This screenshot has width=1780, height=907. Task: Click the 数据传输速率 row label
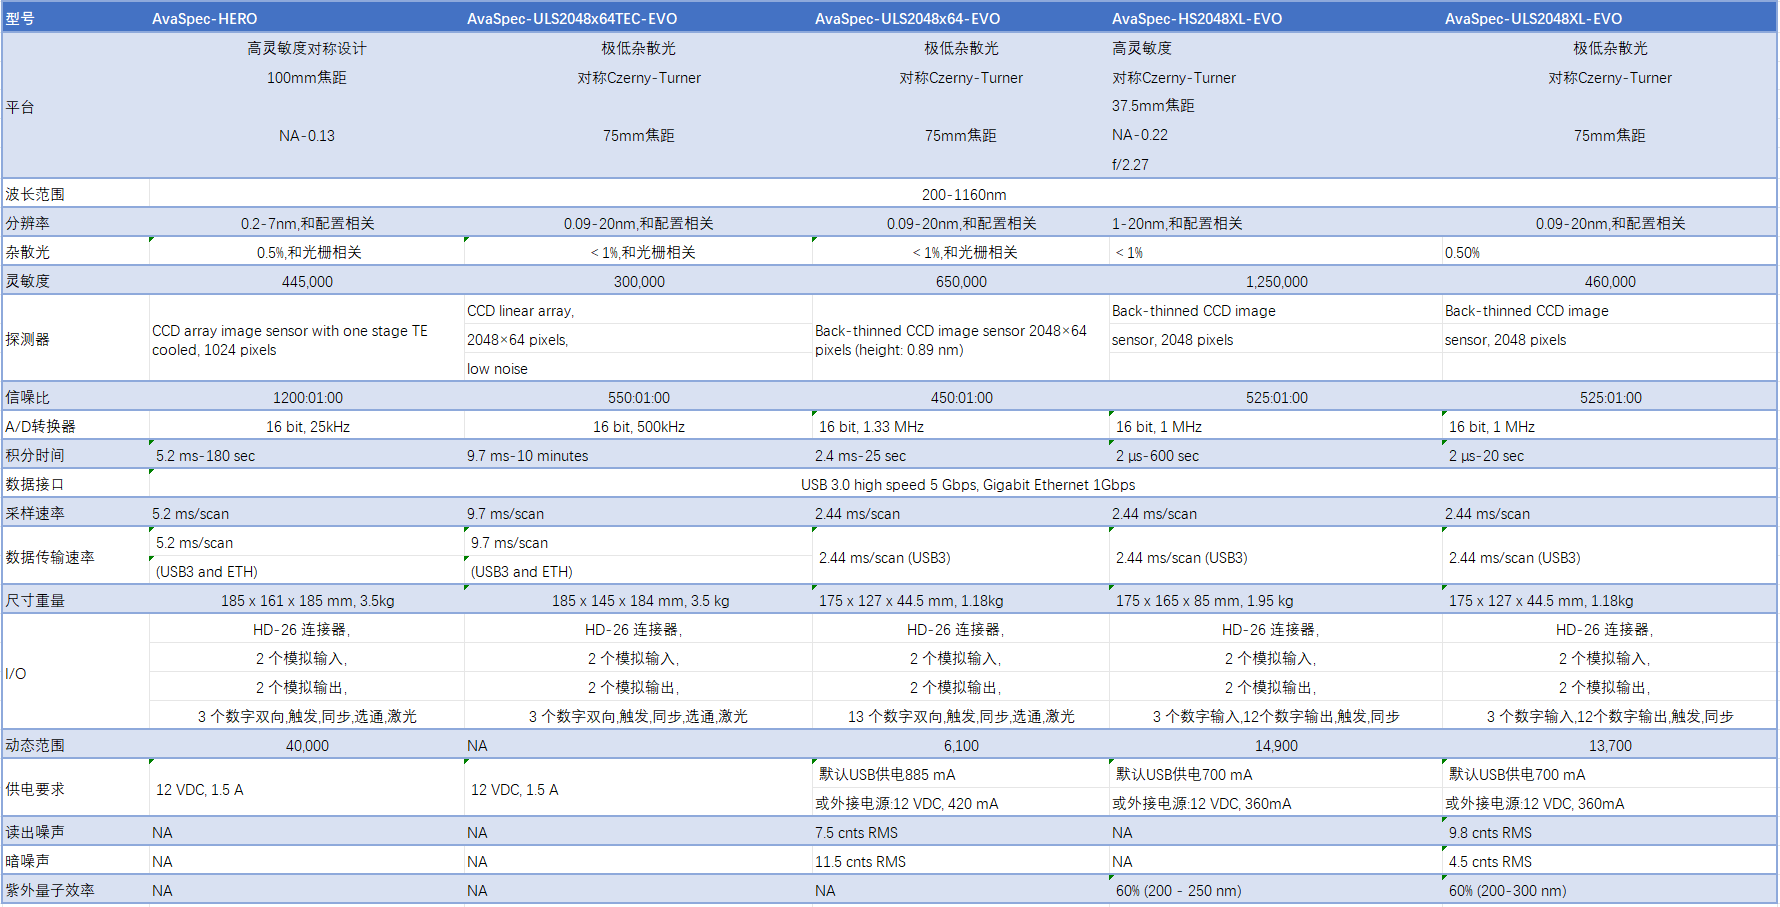click(x=76, y=557)
